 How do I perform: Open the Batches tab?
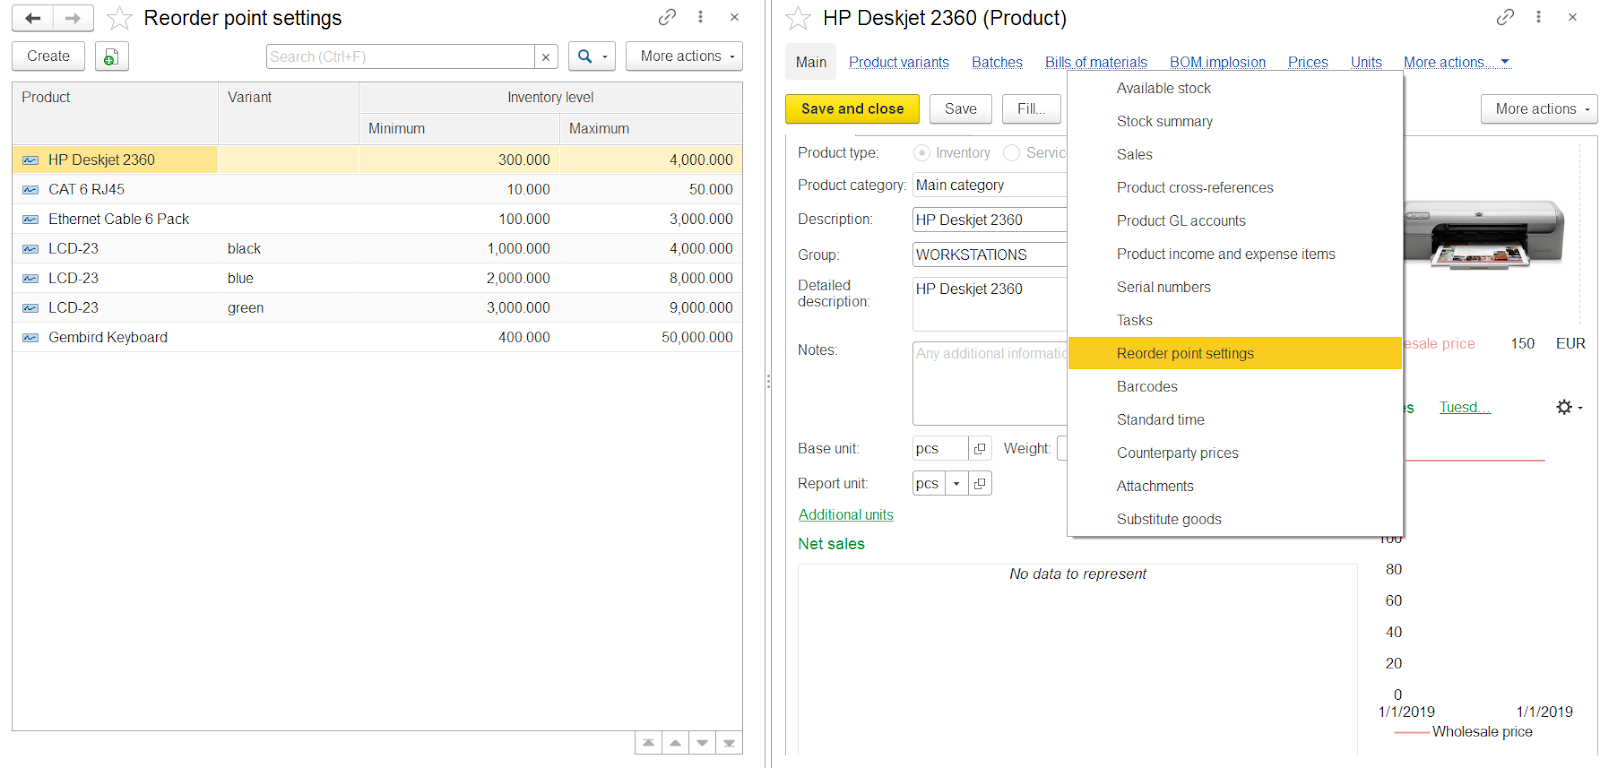click(x=997, y=62)
